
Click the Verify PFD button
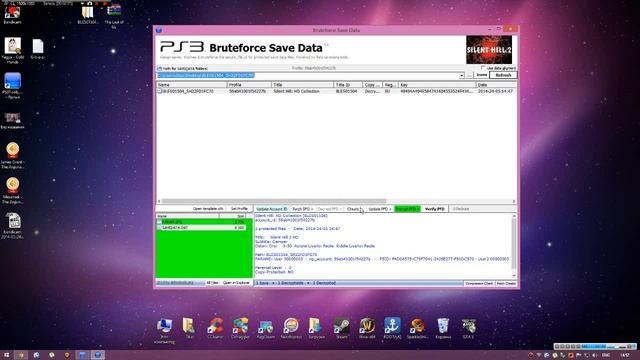point(435,209)
